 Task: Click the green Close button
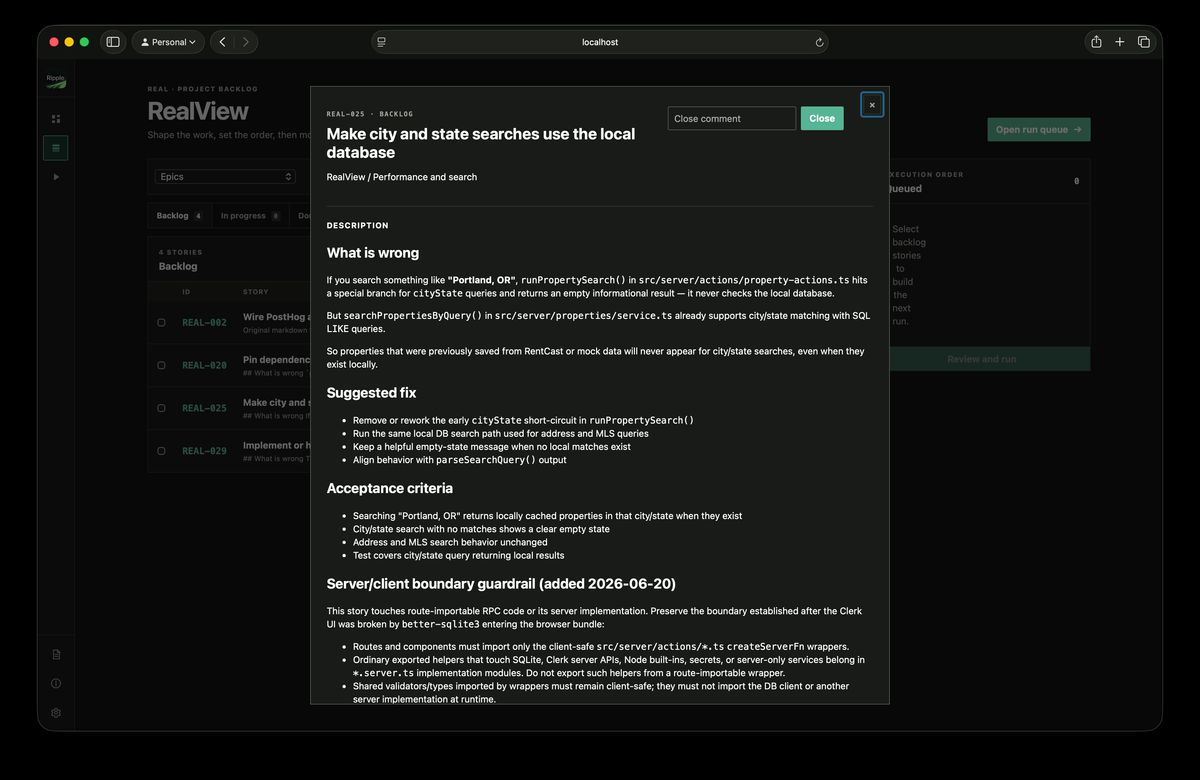pyautogui.click(x=822, y=118)
